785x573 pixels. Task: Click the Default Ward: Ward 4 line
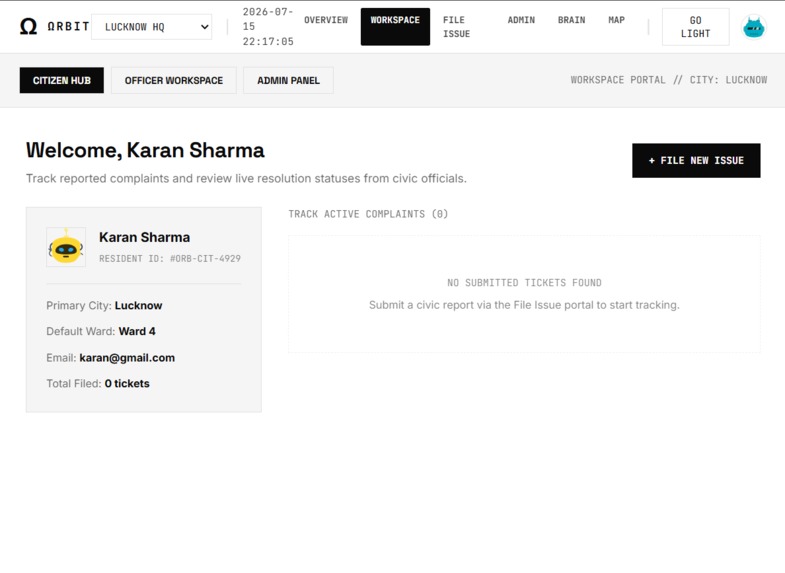tap(101, 331)
